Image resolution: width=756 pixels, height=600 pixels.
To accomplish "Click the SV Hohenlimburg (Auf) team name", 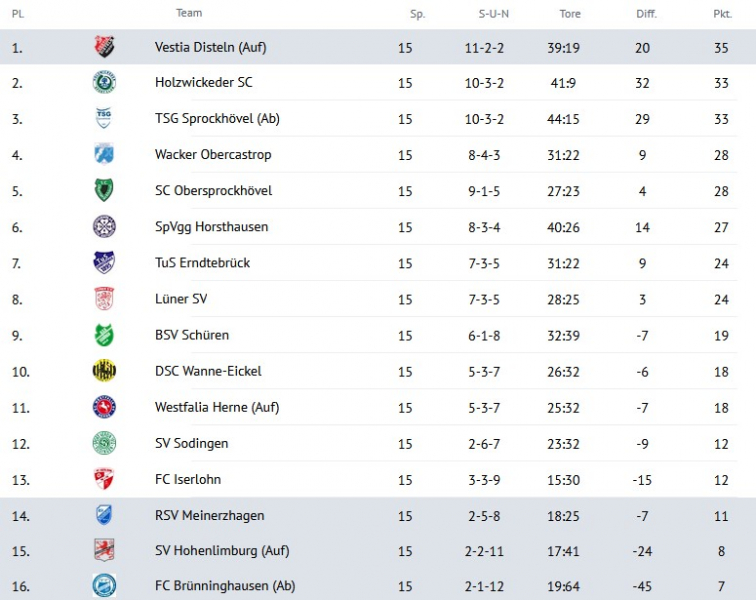I will point(221,550).
